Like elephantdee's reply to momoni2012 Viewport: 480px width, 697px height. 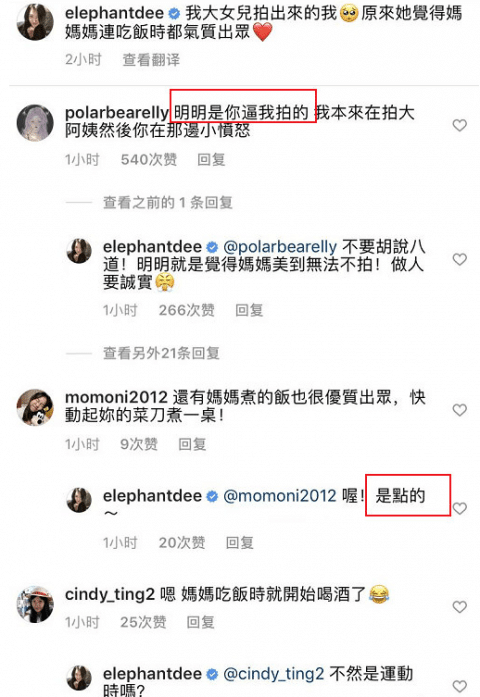pyautogui.click(x=460, y=508)
